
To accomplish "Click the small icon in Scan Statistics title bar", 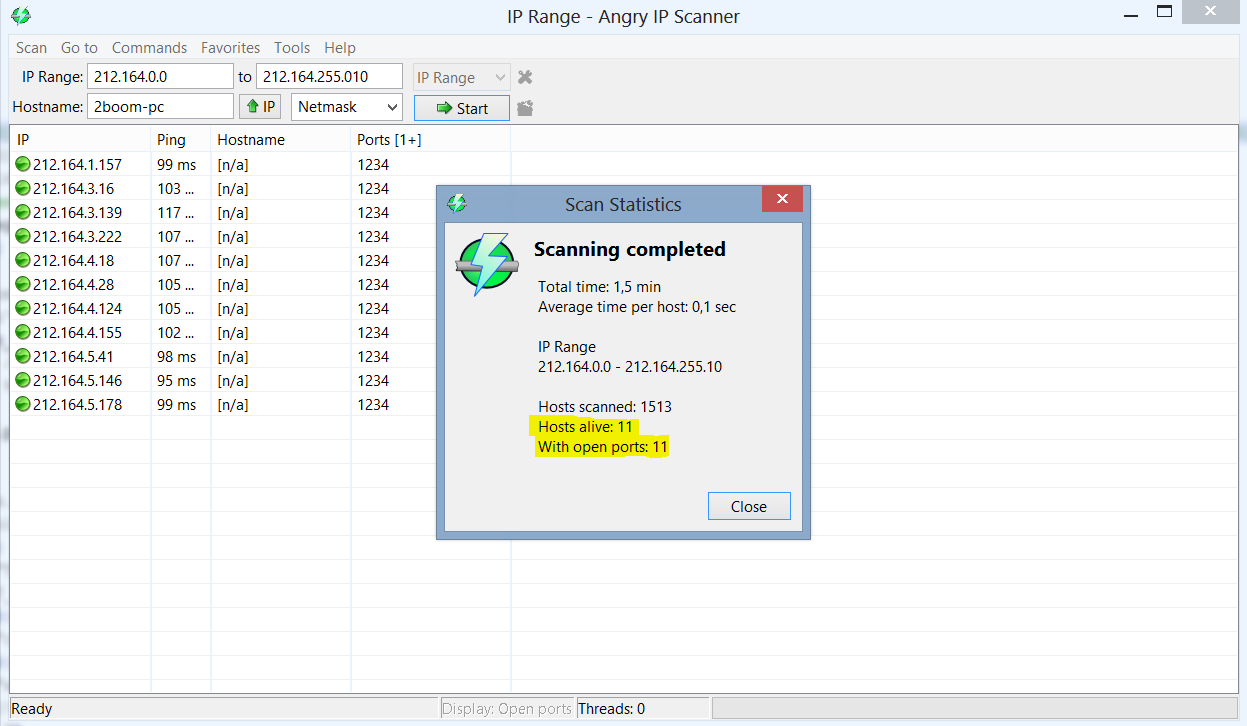I will coord(457,203).
